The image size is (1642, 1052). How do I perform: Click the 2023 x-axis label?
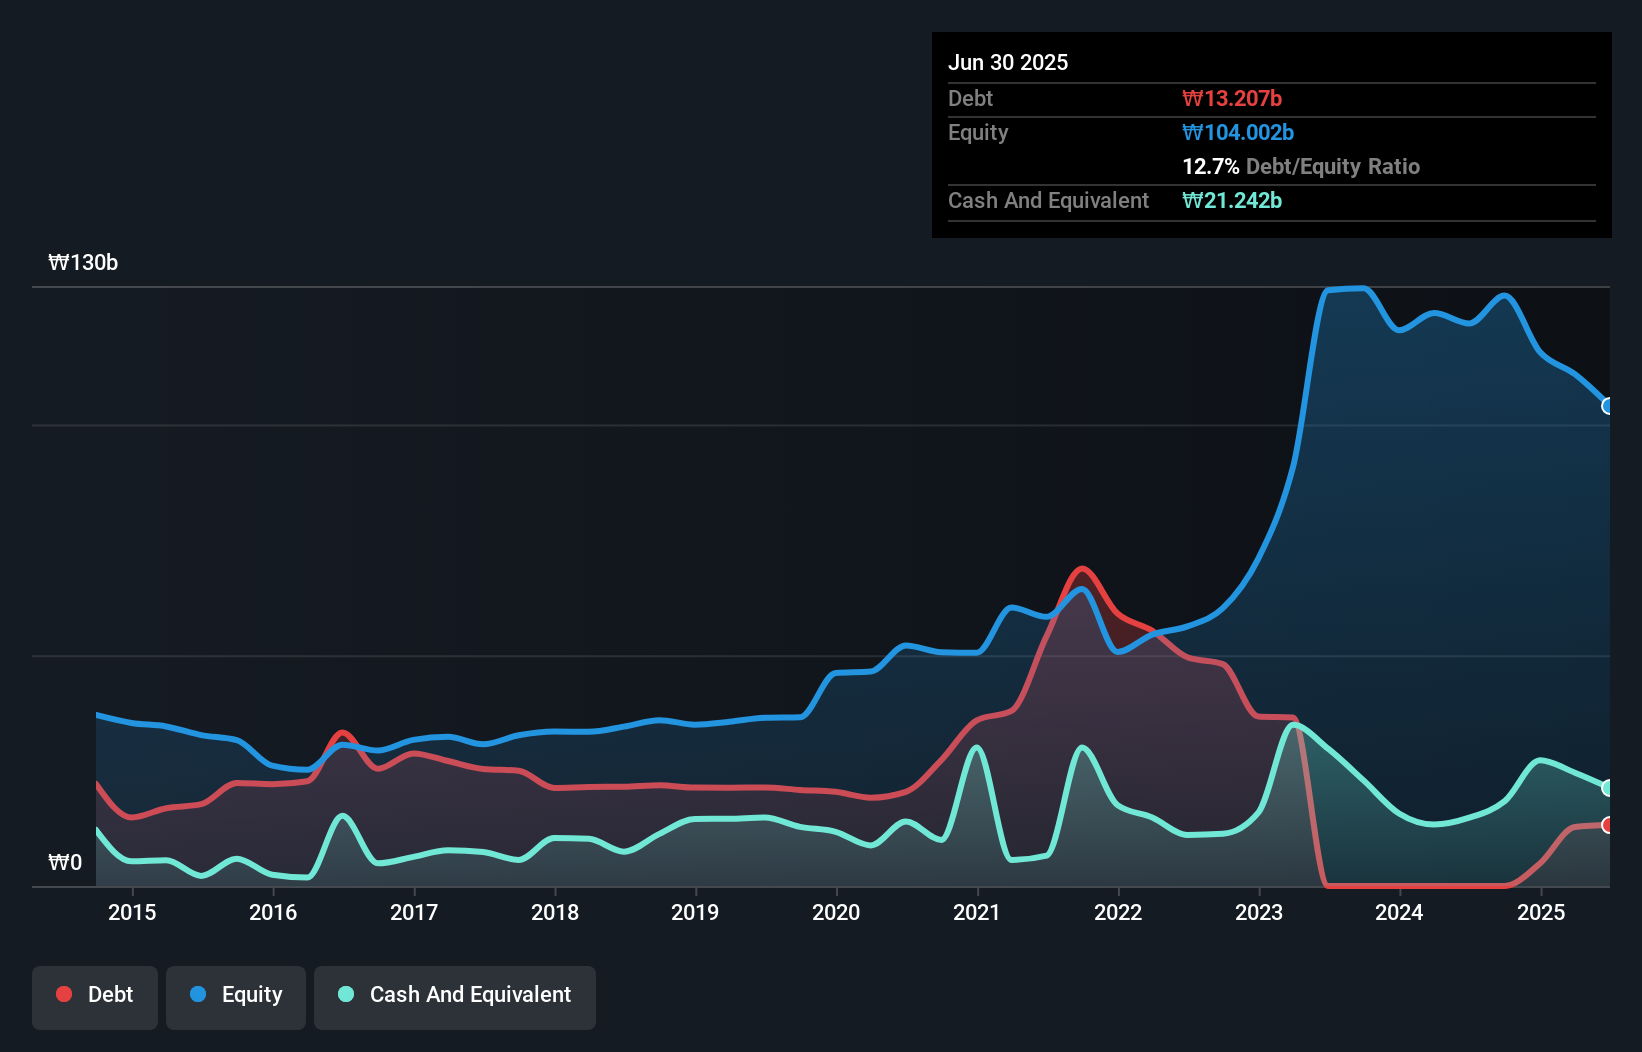point(1259,912)
